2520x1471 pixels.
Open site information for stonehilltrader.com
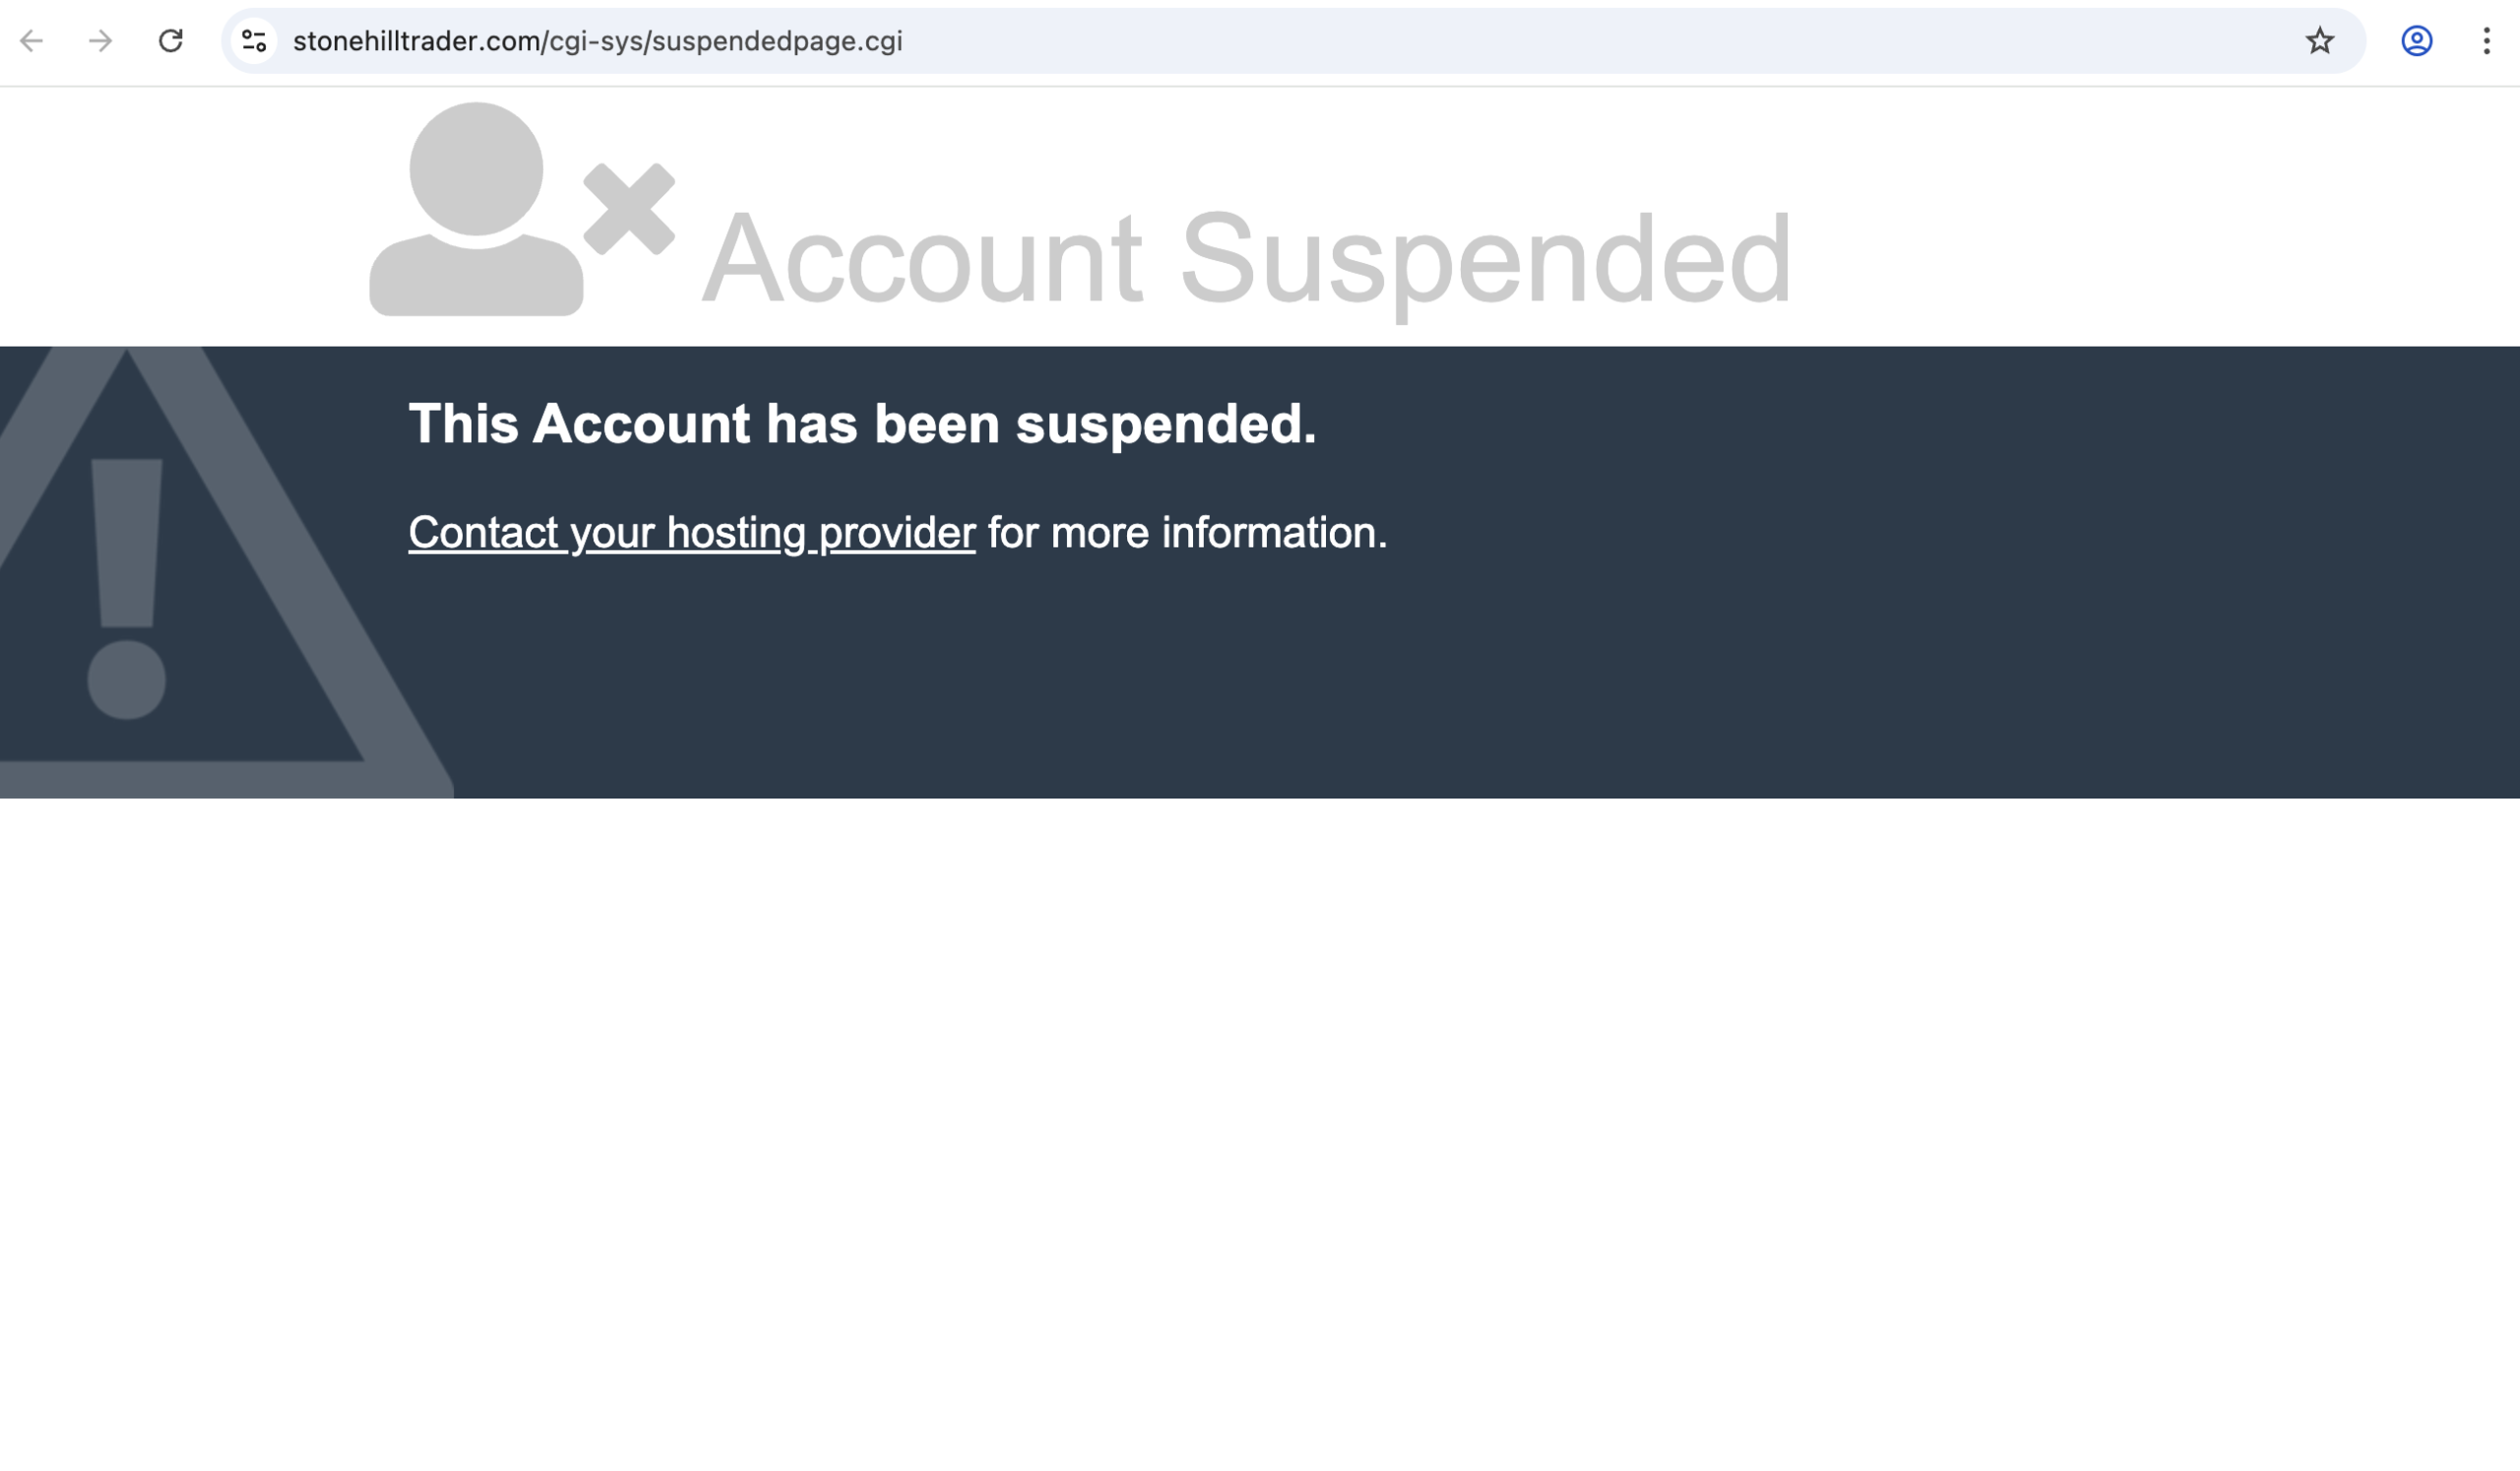click(254, 41)
